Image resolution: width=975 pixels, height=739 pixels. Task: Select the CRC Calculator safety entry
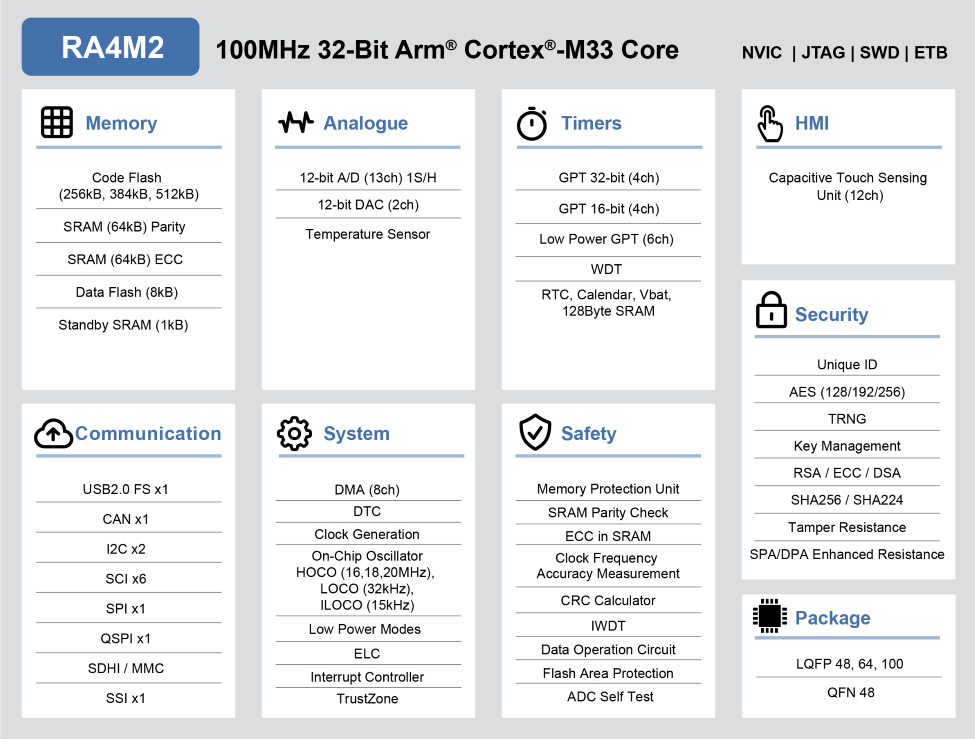click(x=608, y=601)
